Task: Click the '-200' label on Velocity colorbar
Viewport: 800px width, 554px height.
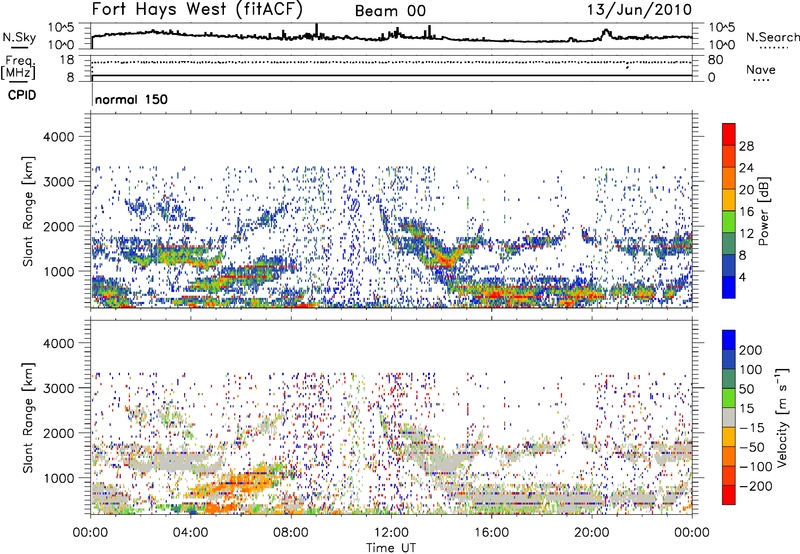Action: pos(756,486)
